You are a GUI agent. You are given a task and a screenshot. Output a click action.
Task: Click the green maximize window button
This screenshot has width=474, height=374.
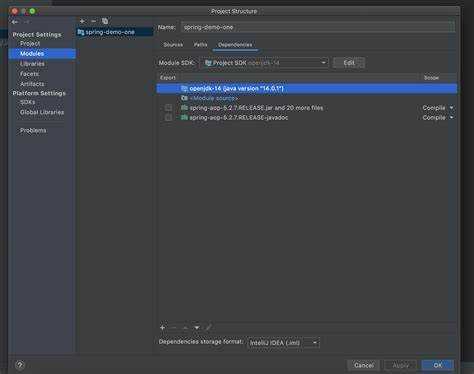pos(32,11)
